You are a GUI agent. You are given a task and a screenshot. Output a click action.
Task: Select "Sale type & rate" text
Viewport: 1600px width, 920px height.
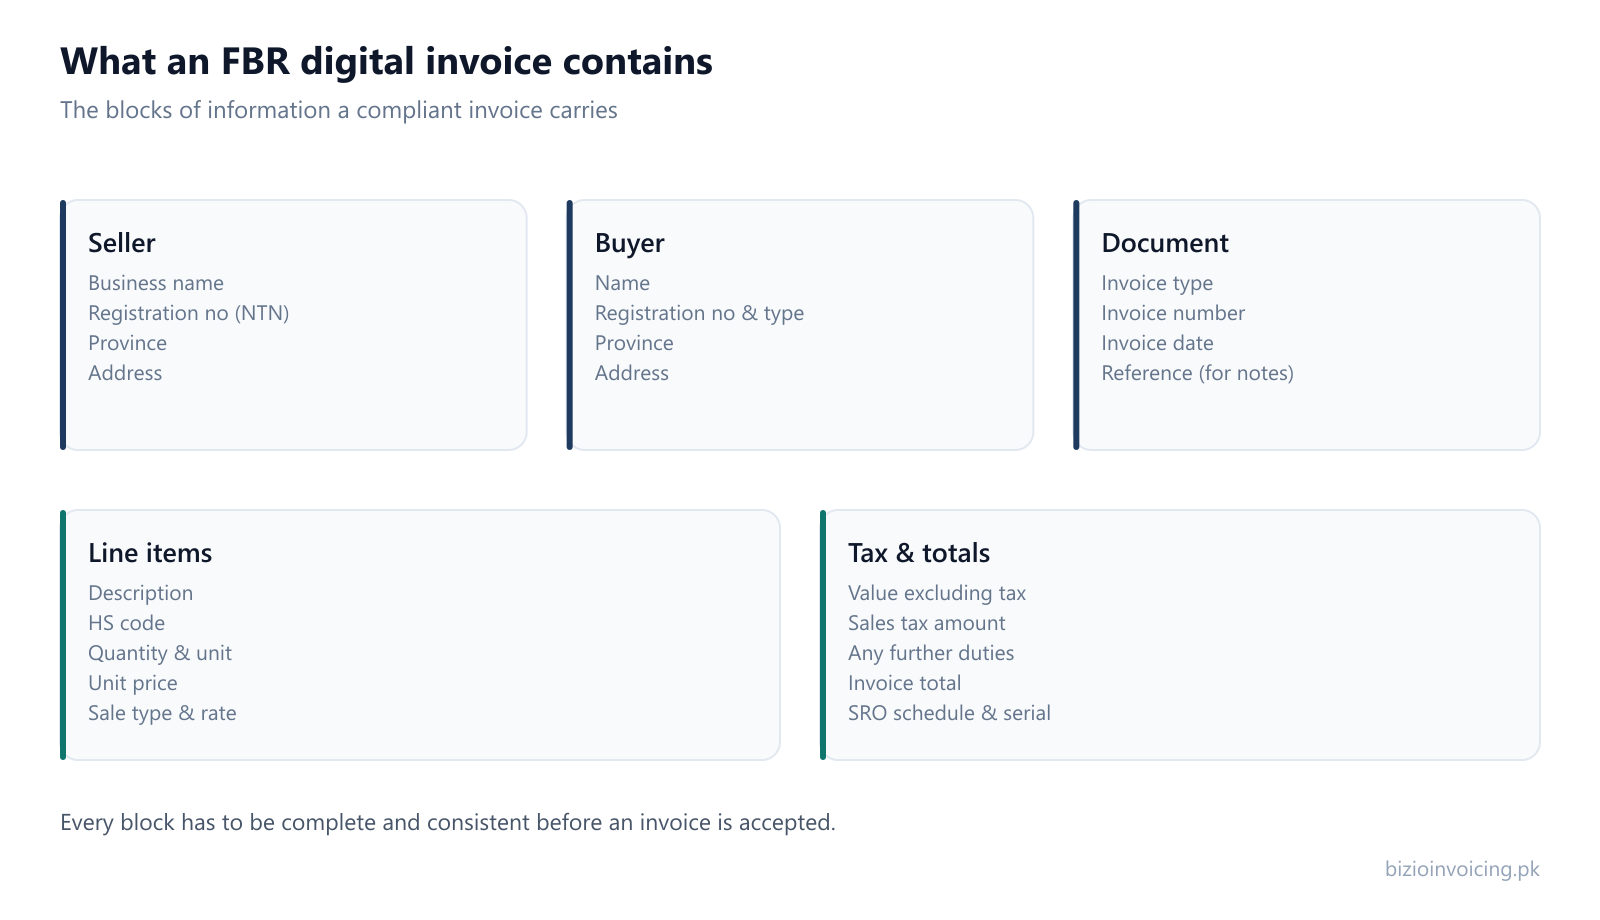pyautogui.click(x=162, y=713)
